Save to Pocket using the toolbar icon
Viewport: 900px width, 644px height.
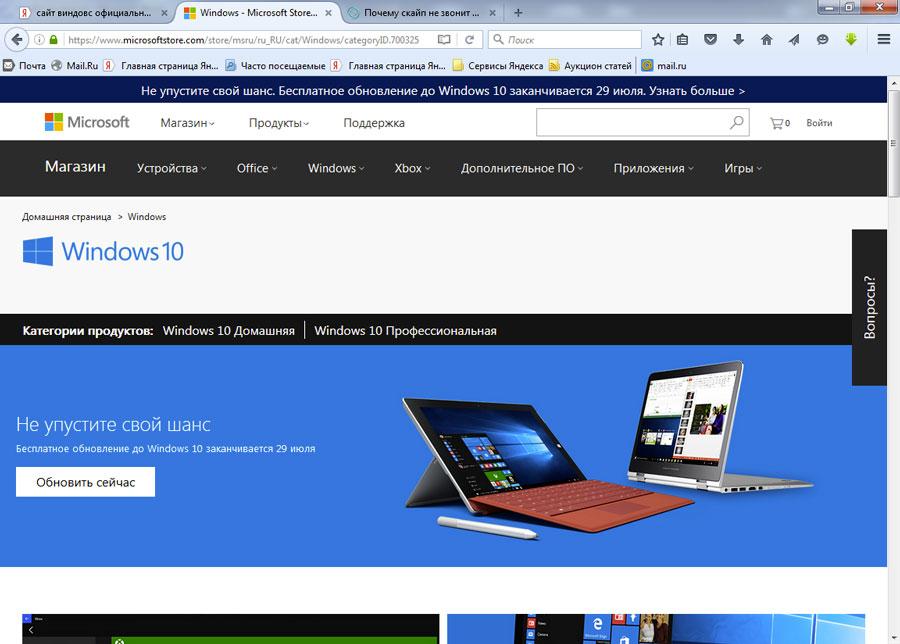tap(711, 40)
